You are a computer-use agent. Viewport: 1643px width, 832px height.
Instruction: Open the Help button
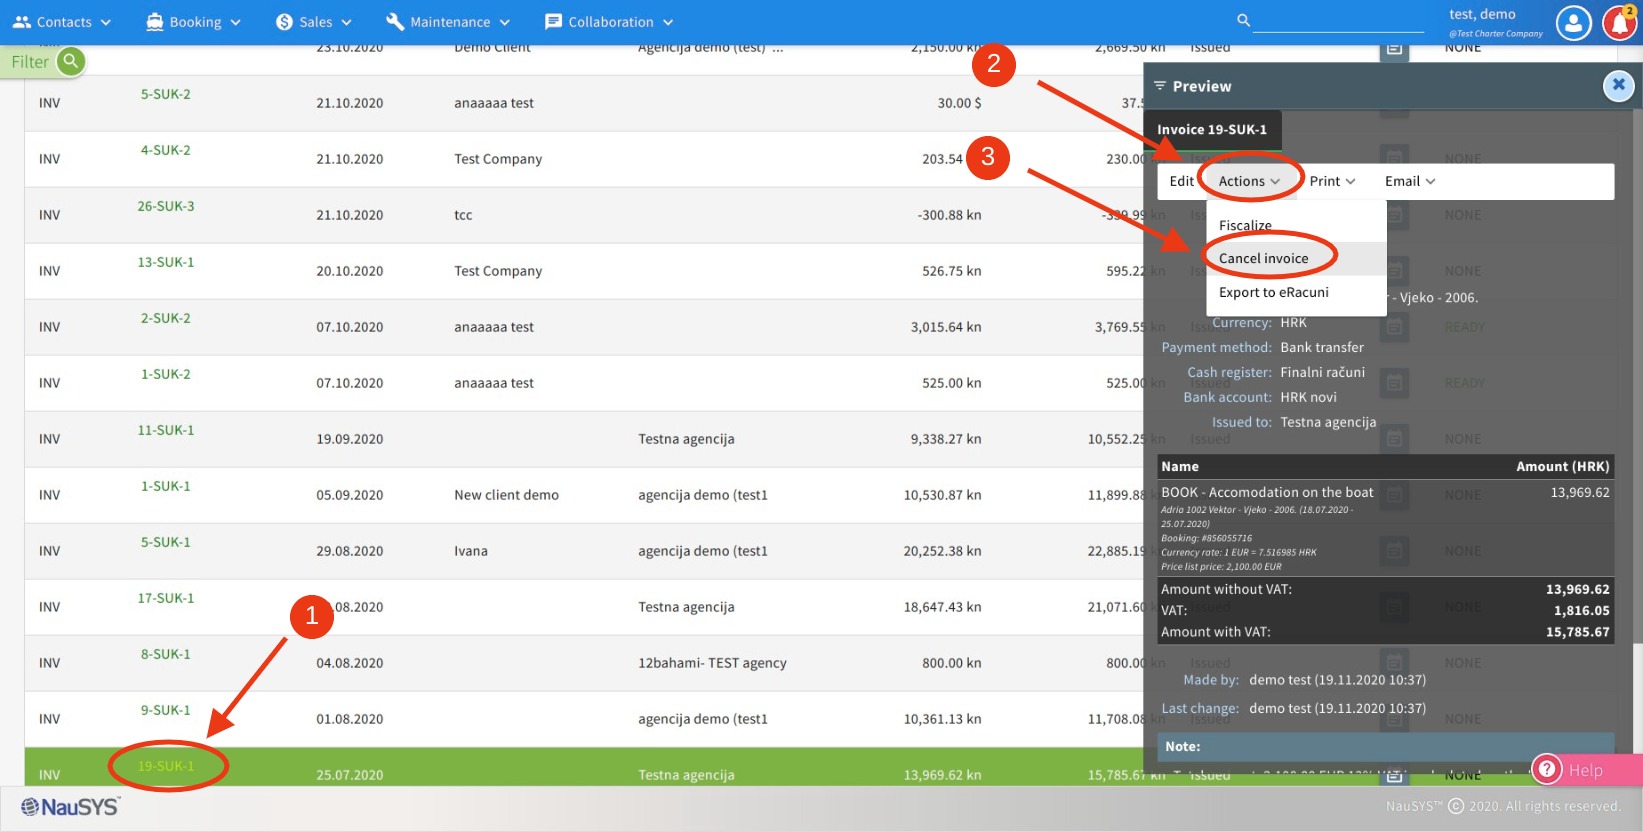click(x=1585, y=769)
